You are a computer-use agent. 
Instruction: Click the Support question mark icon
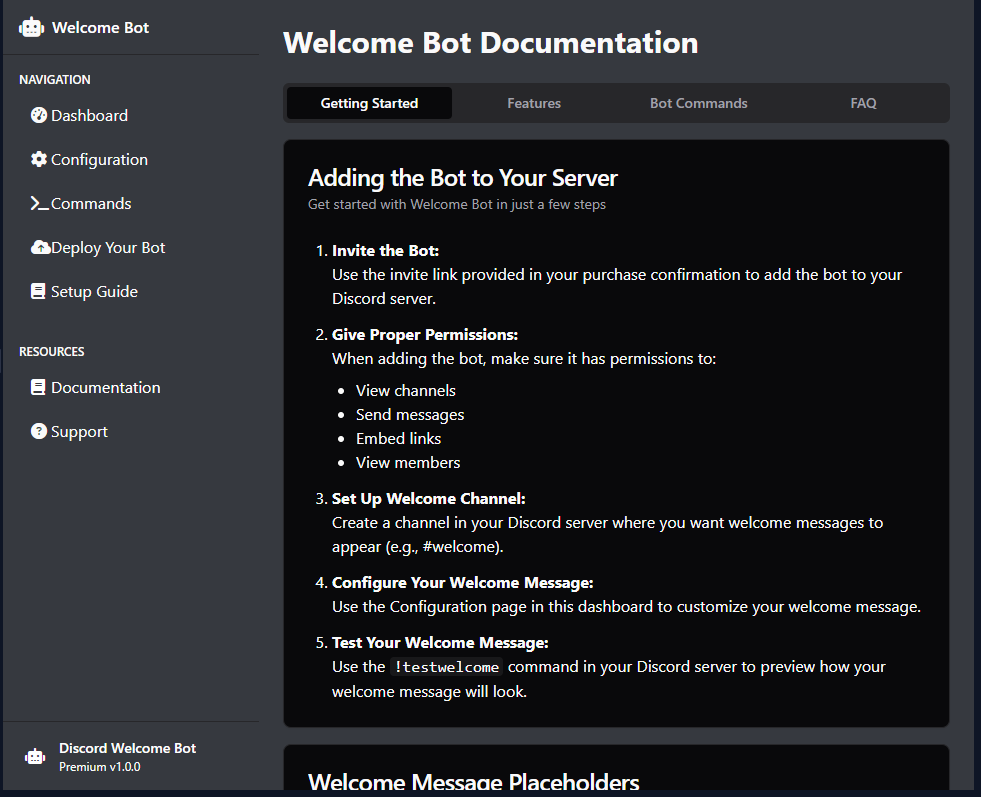click(39, 432)
